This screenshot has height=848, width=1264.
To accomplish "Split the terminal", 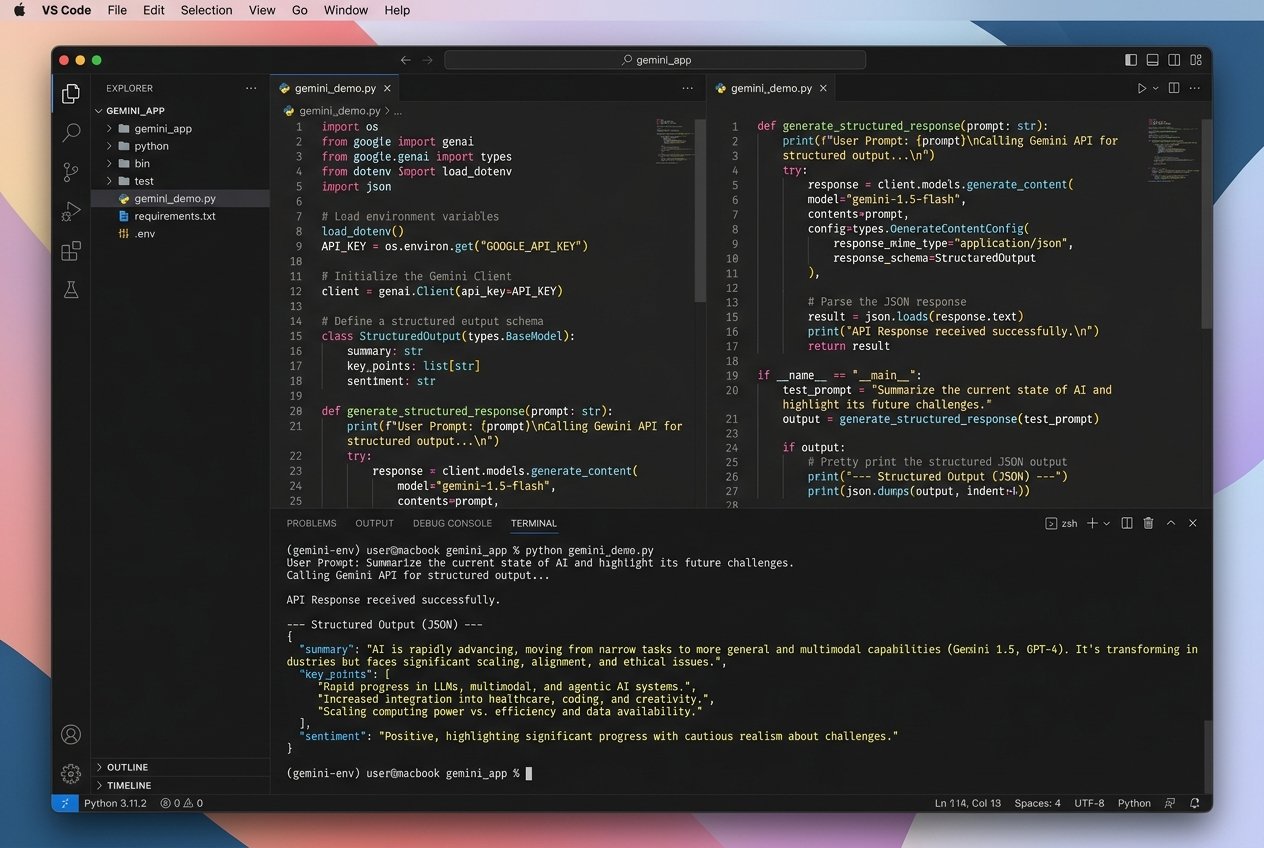I will coord(1127,523).
